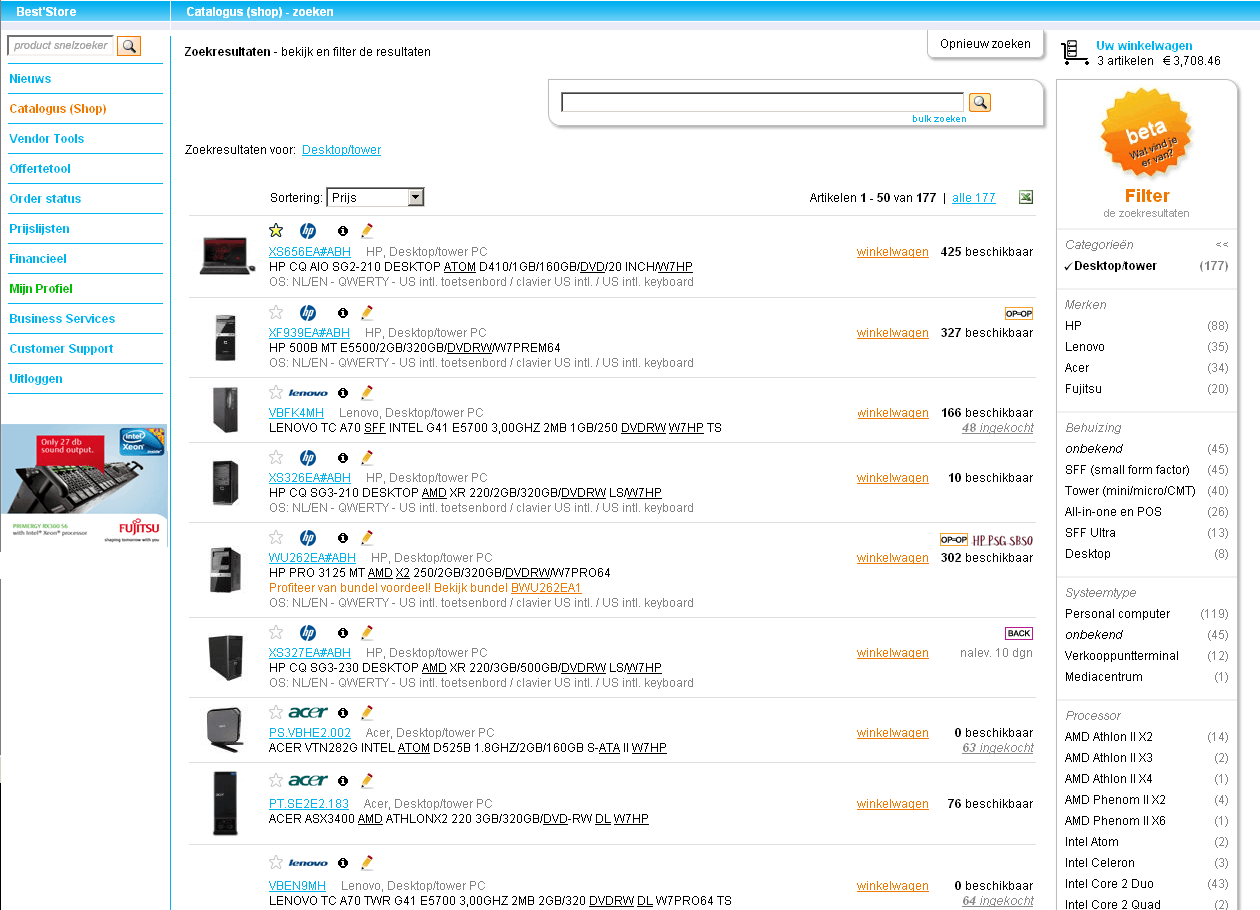Click info icon for VBEN9MH

point(343,862)
